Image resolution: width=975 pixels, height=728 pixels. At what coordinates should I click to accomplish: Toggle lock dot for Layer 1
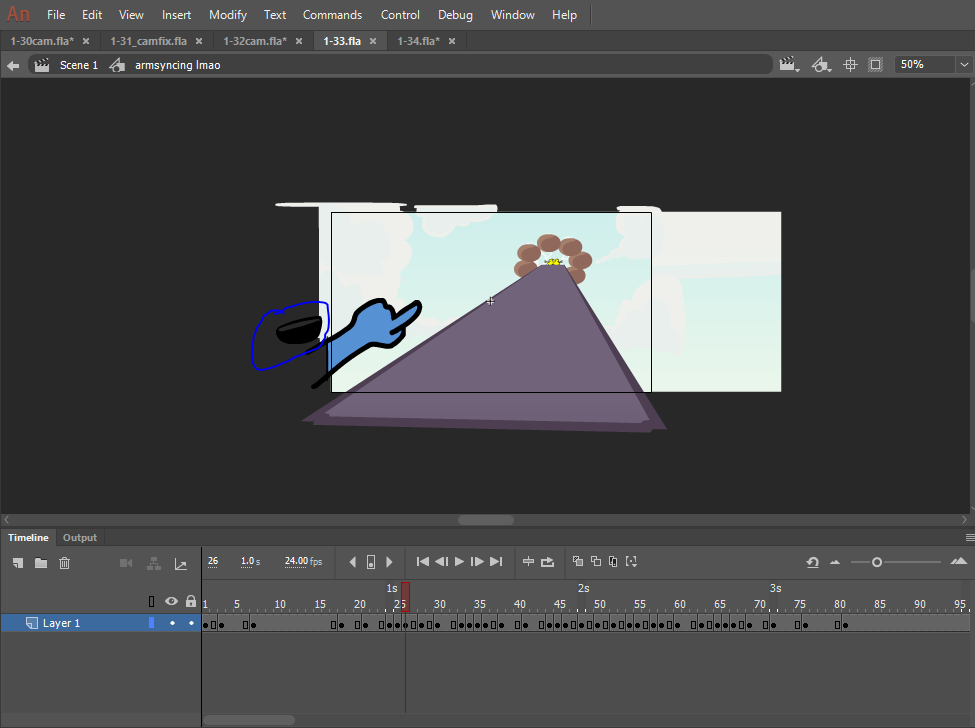click(x=191, y=623)
